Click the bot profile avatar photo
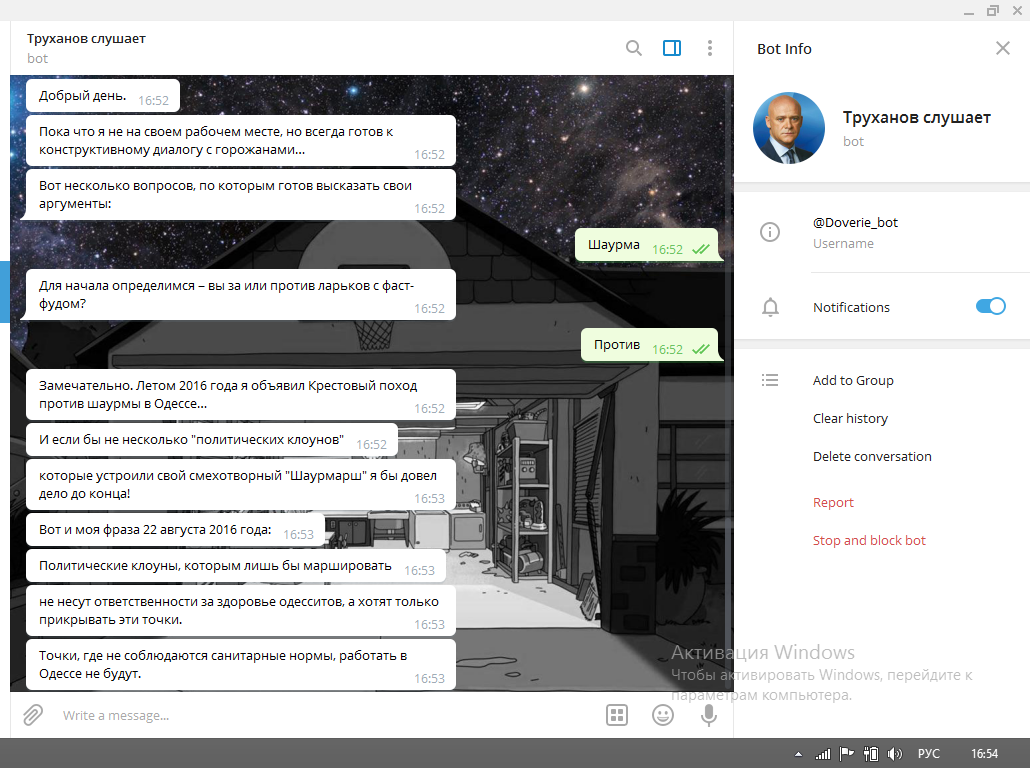 point(788,128)
